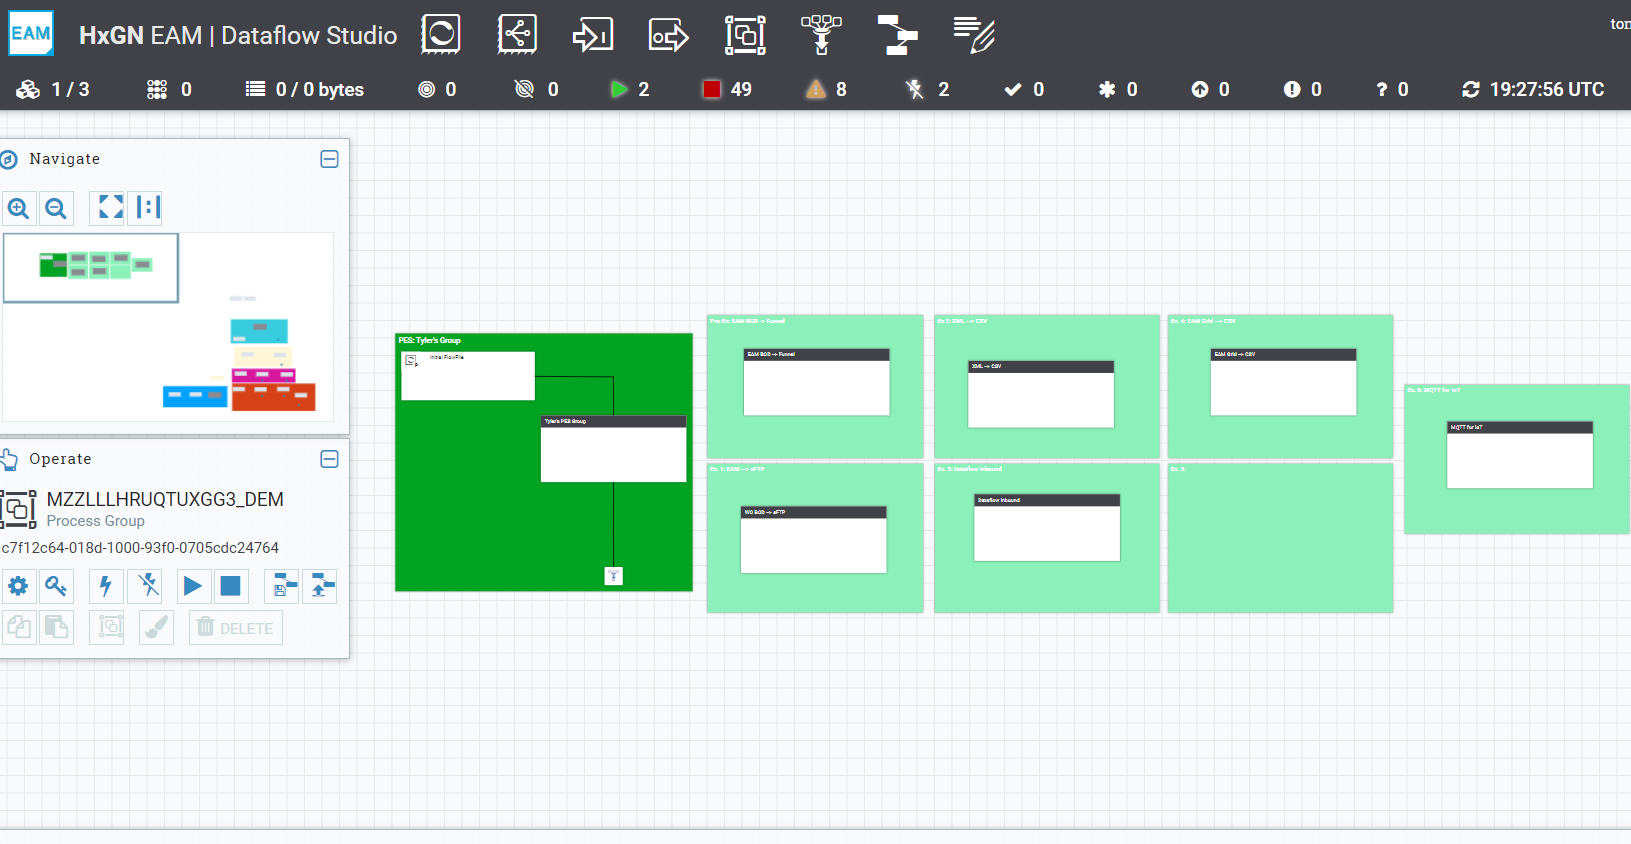Click the sync failure question mark count
The height and width of the screenshot is (844, 1631).
pos(1392,89)
